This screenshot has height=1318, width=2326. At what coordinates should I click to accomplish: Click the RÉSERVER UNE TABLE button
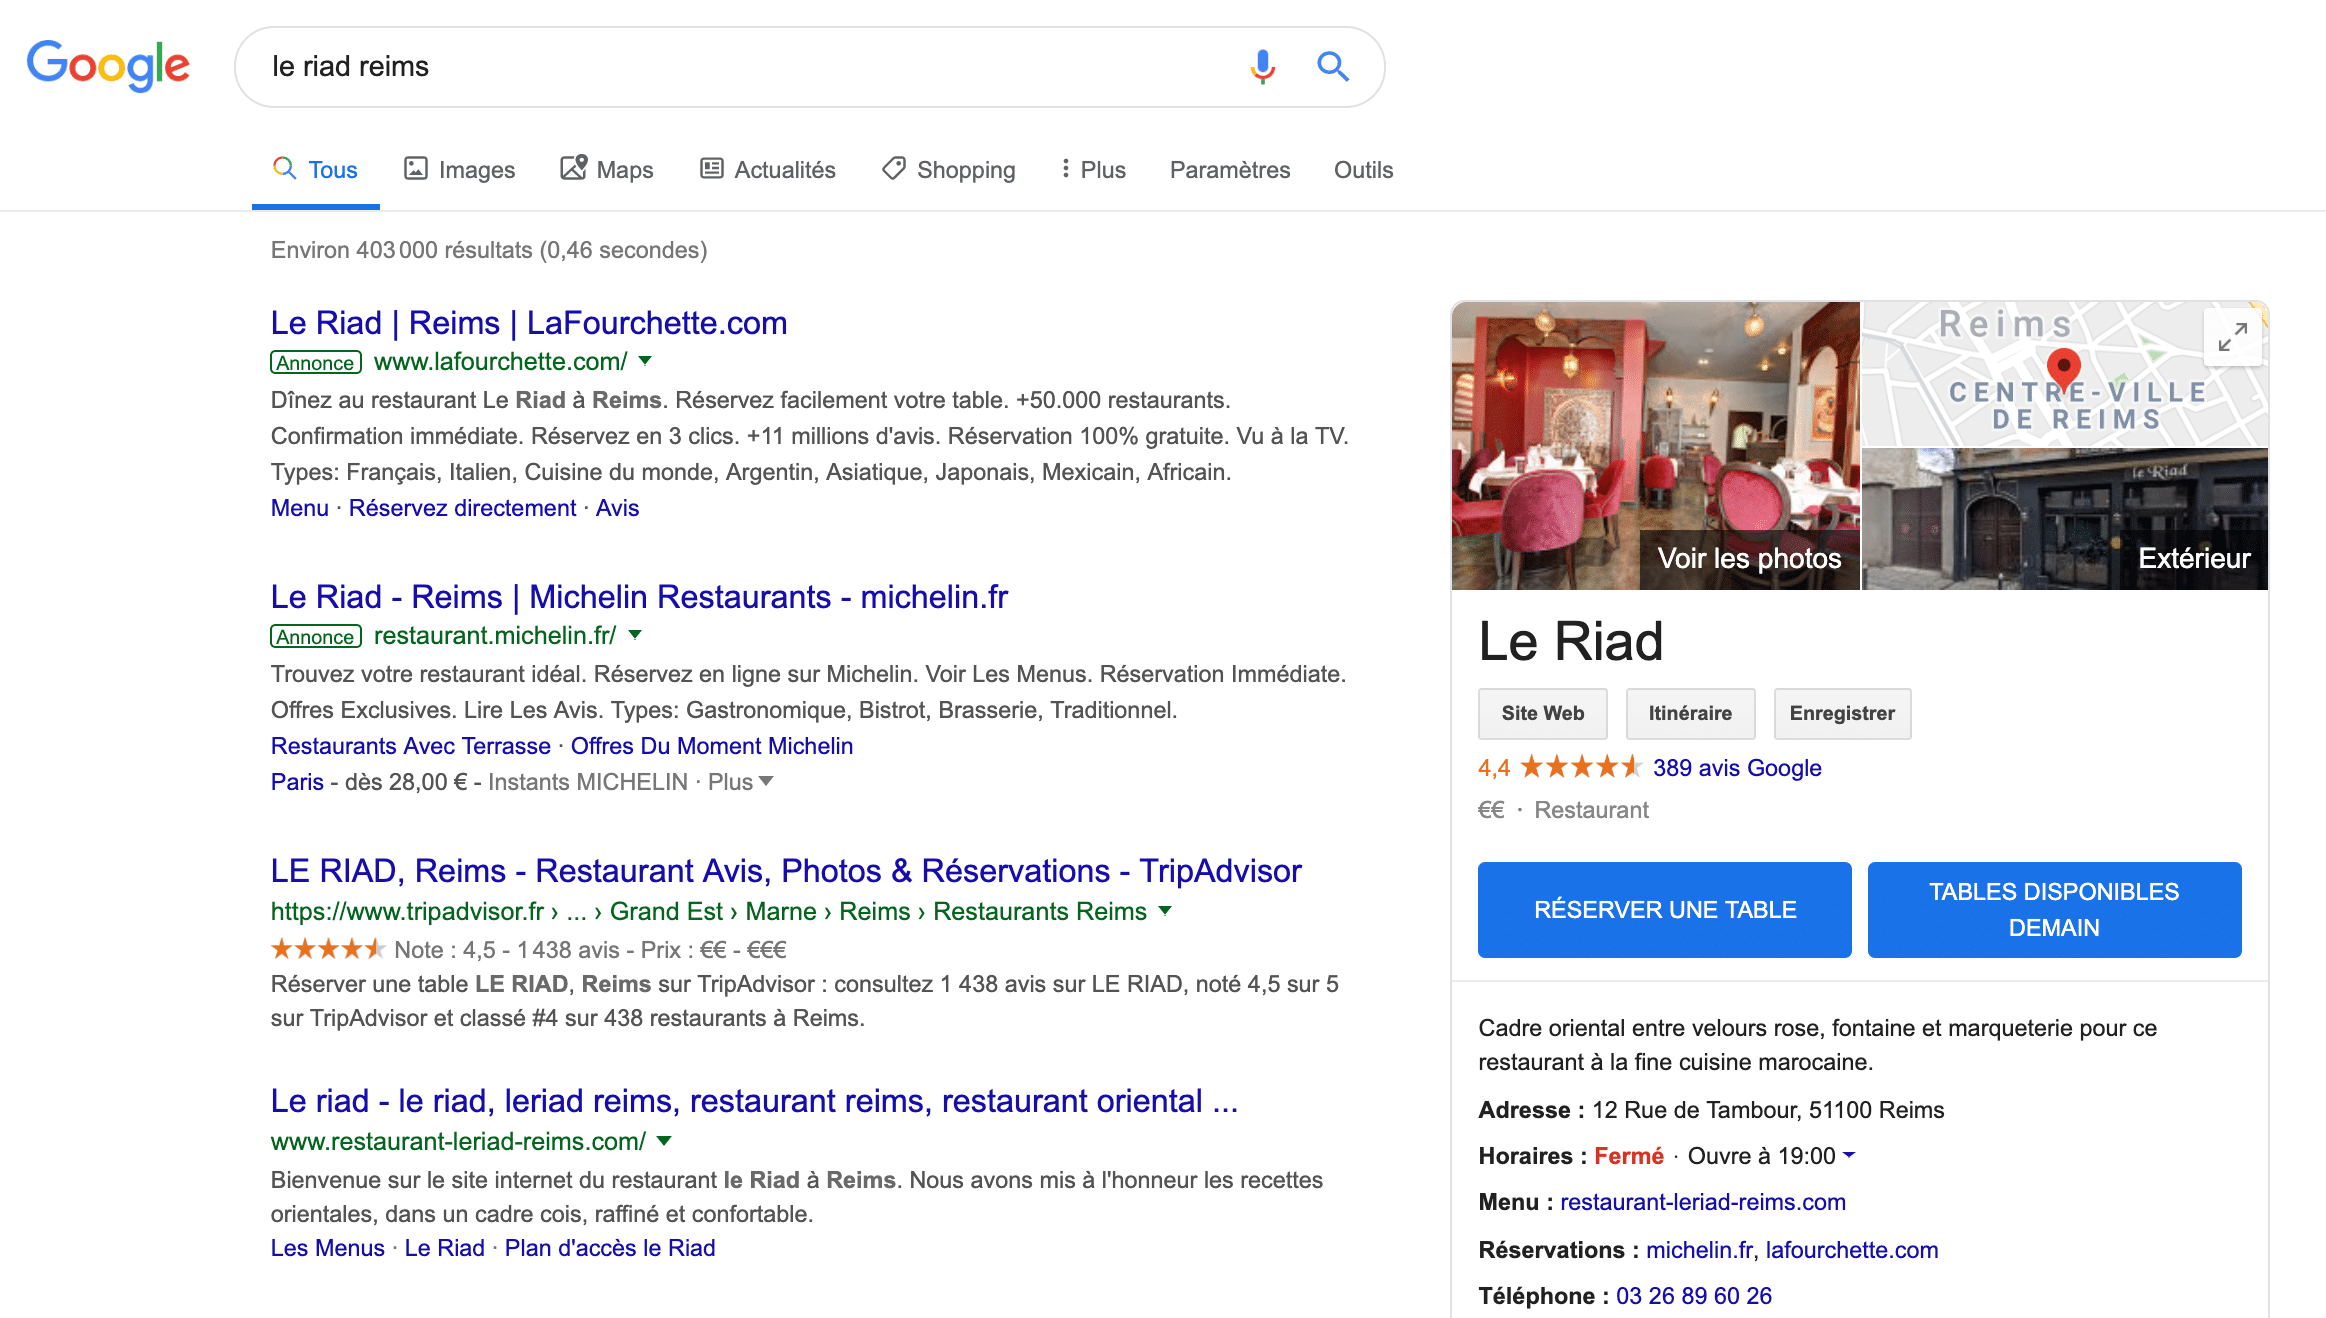(x=1664, y=910)
